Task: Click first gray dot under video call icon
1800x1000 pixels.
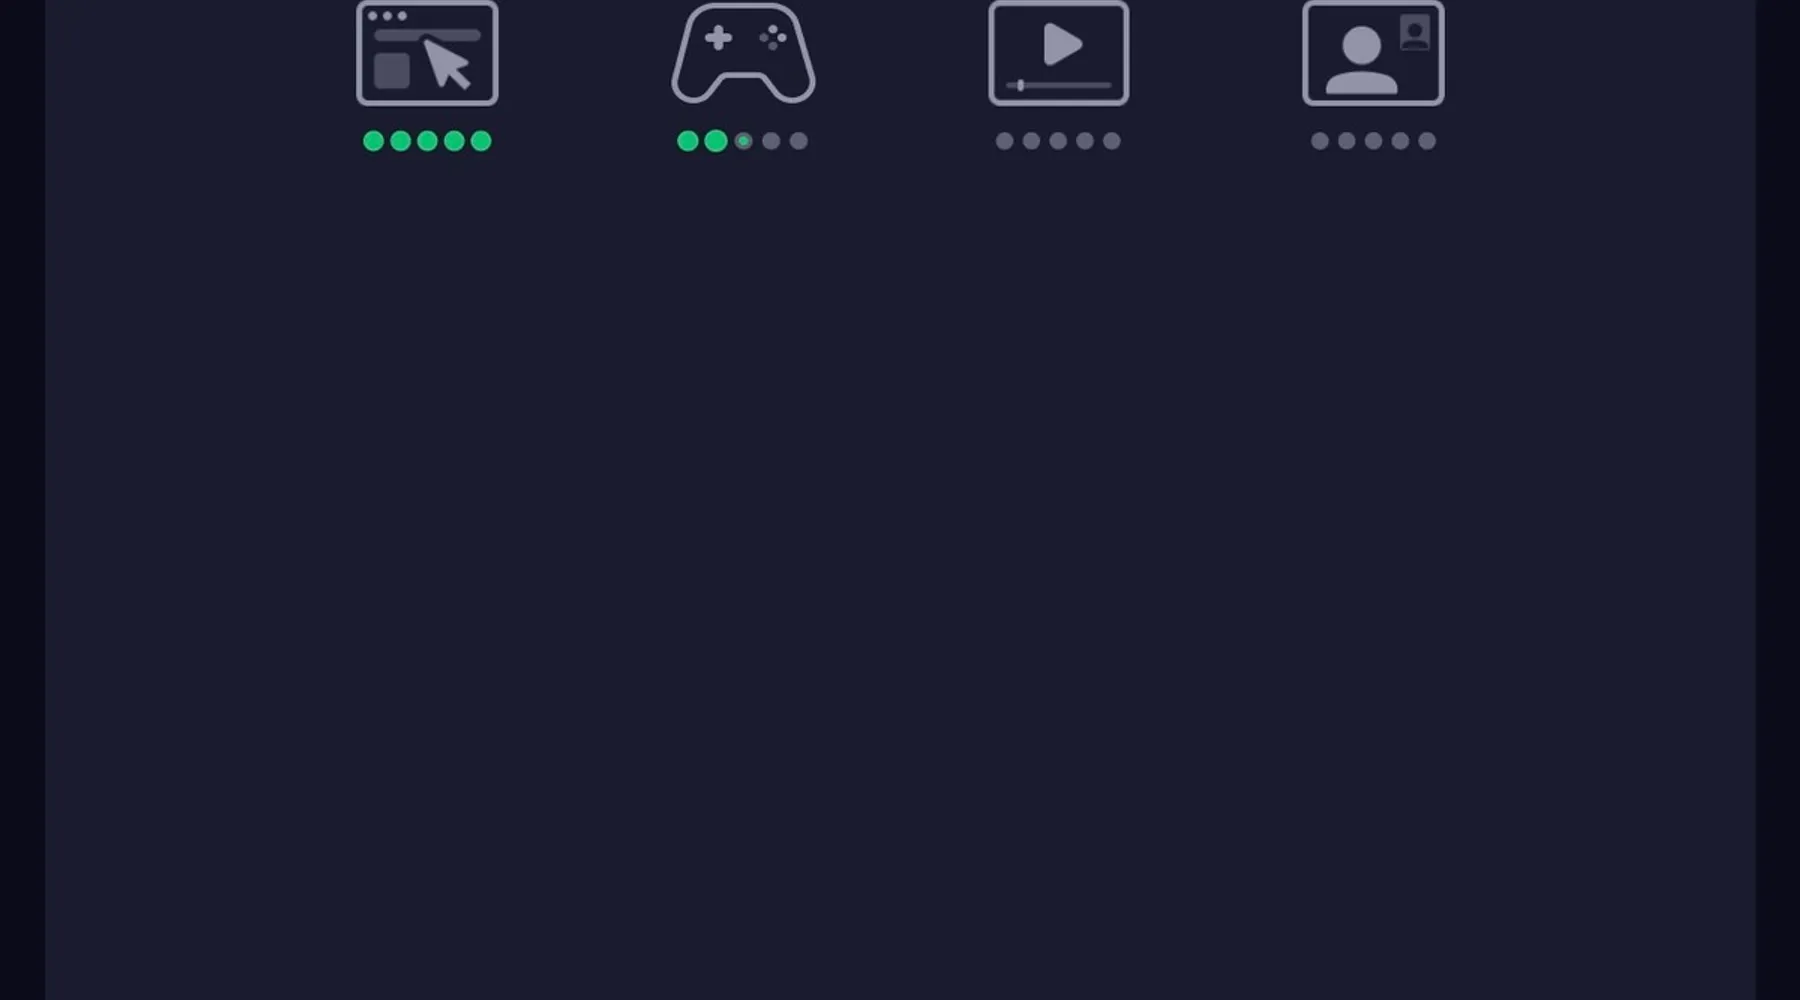Action: (x=1320, y=141)
